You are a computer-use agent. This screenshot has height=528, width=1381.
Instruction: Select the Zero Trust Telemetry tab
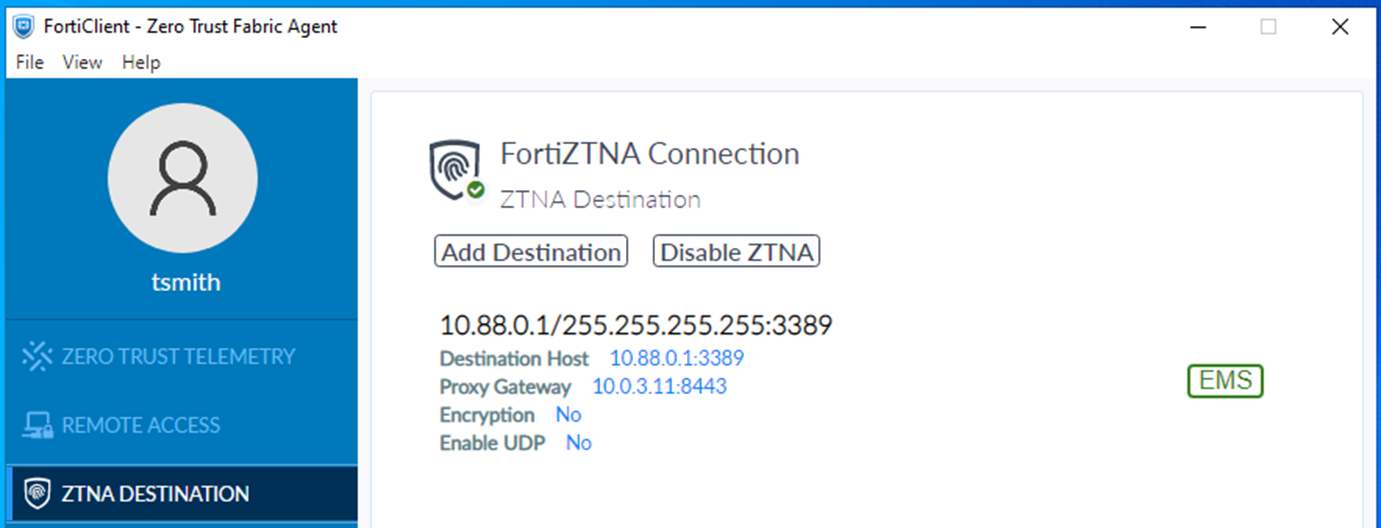(178, 356)
